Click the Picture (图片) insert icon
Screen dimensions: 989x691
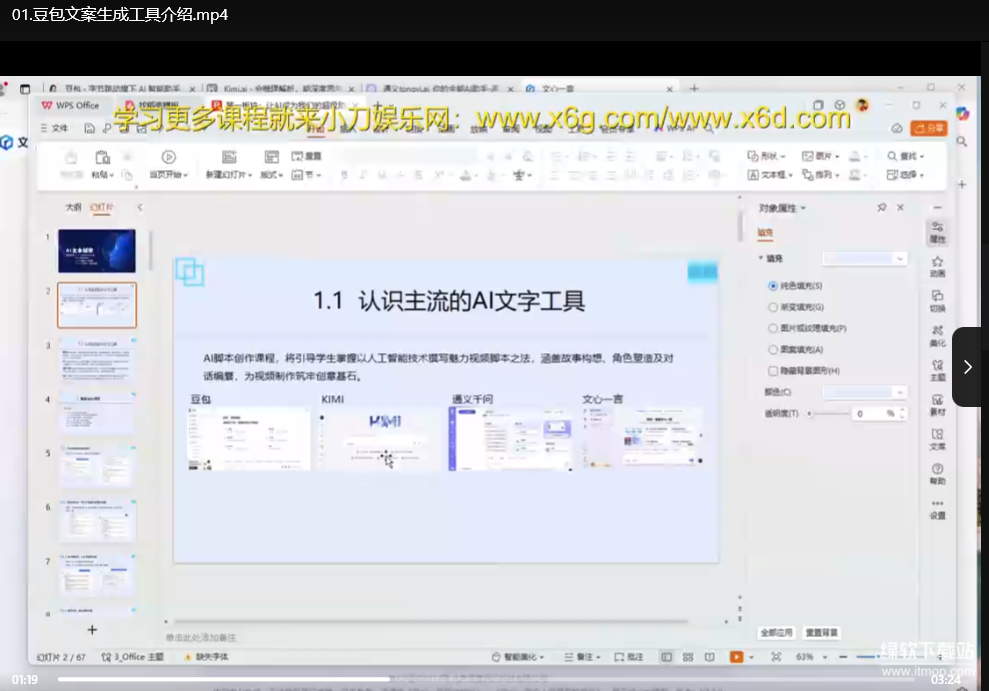click(x=807, y=156)
